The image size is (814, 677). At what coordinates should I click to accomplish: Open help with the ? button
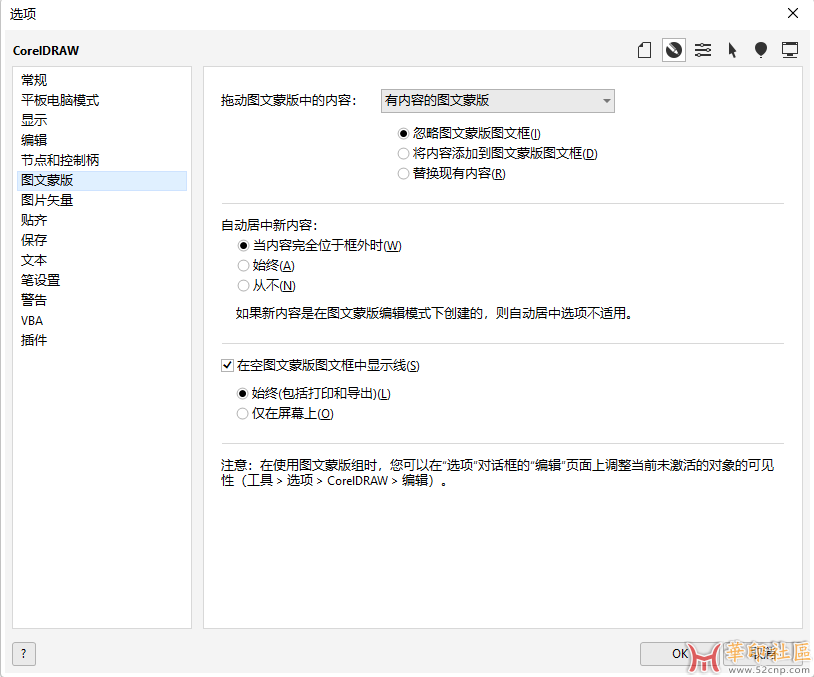tap(24, 654)
